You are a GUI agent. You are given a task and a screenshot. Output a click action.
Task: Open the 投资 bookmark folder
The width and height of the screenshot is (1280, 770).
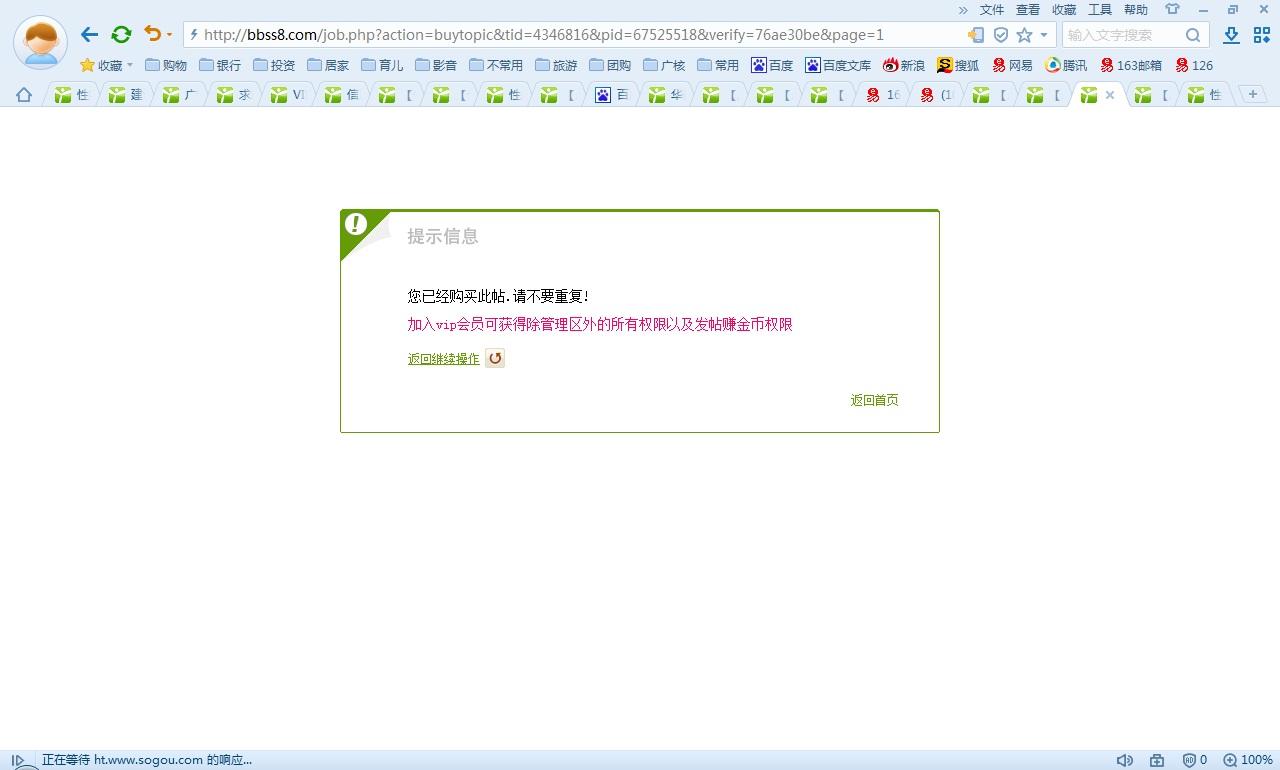[274, 65]
